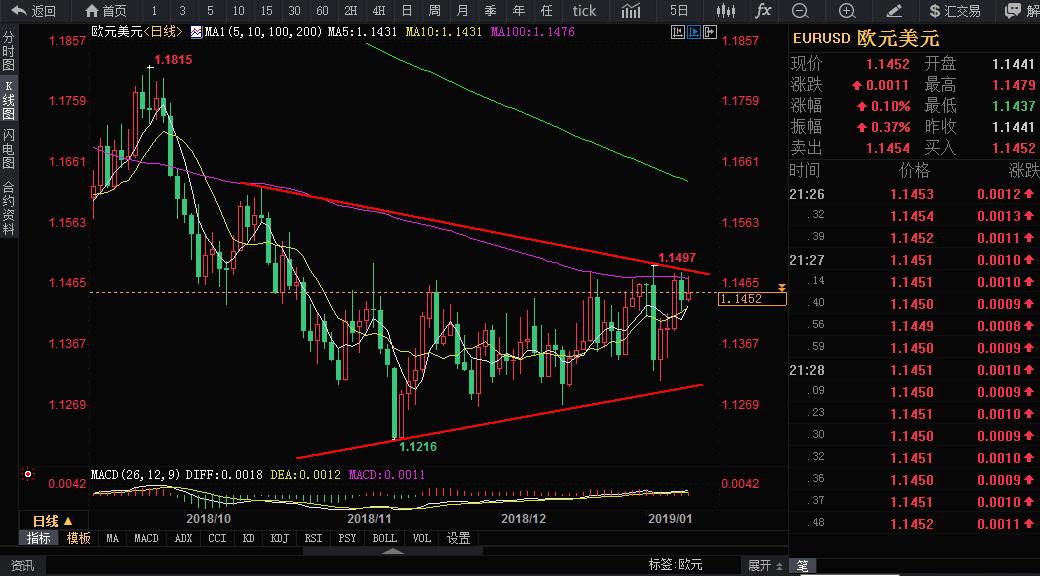Open 分时图 sidebar tab
Image resolution: width=1040 pixels, height=576 pixels.
tap(9, 51)
